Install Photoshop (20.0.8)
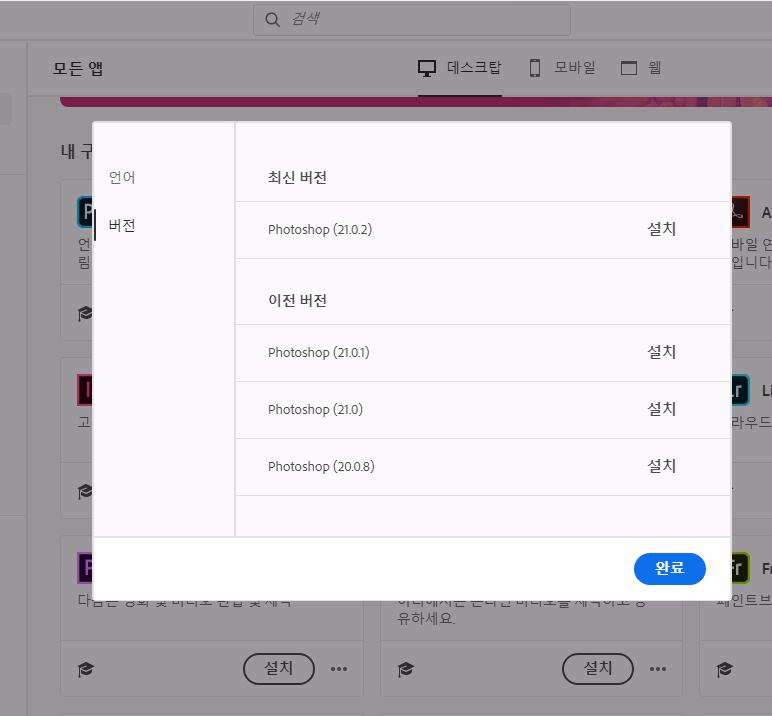772x716 pixels. click(x=661, y=466)
